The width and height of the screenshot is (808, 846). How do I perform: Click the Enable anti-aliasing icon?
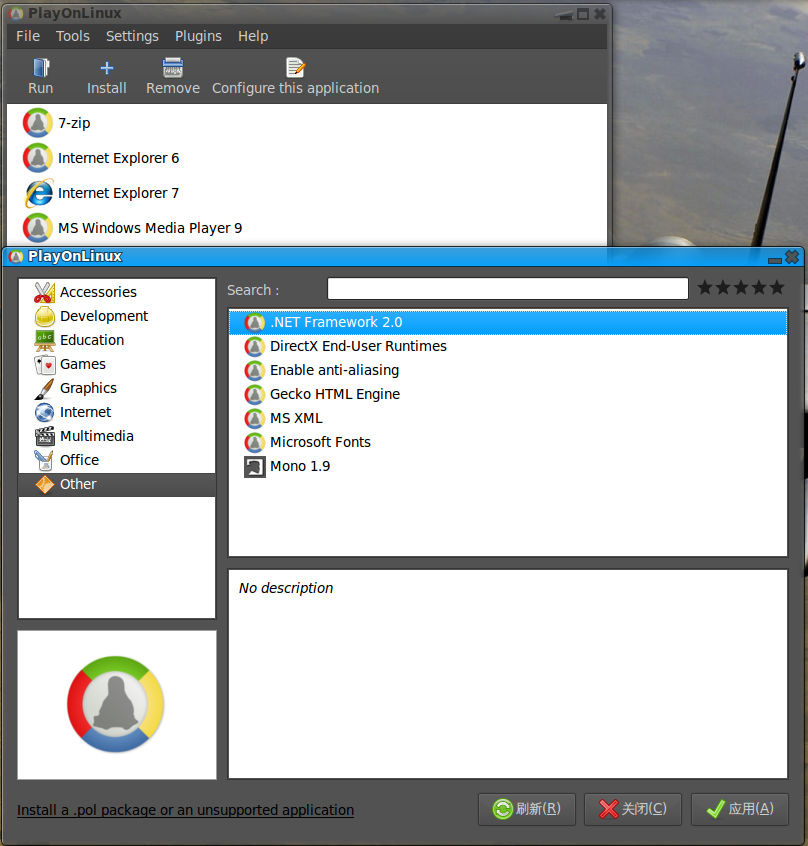tap(255, 371)
